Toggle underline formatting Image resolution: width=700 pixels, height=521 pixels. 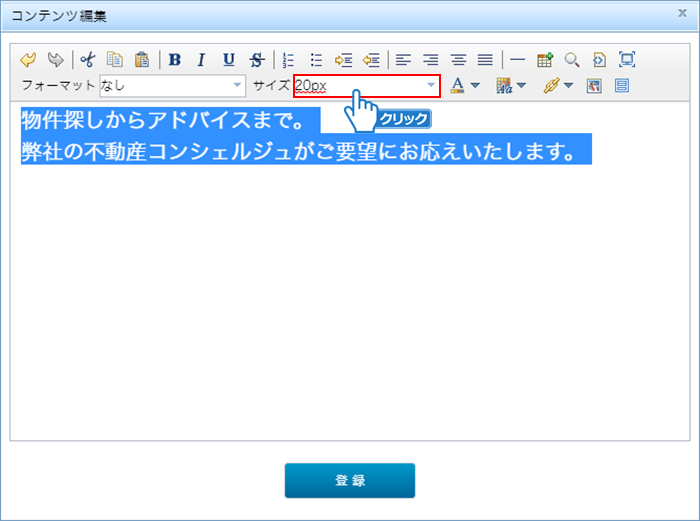pos(229,59)
